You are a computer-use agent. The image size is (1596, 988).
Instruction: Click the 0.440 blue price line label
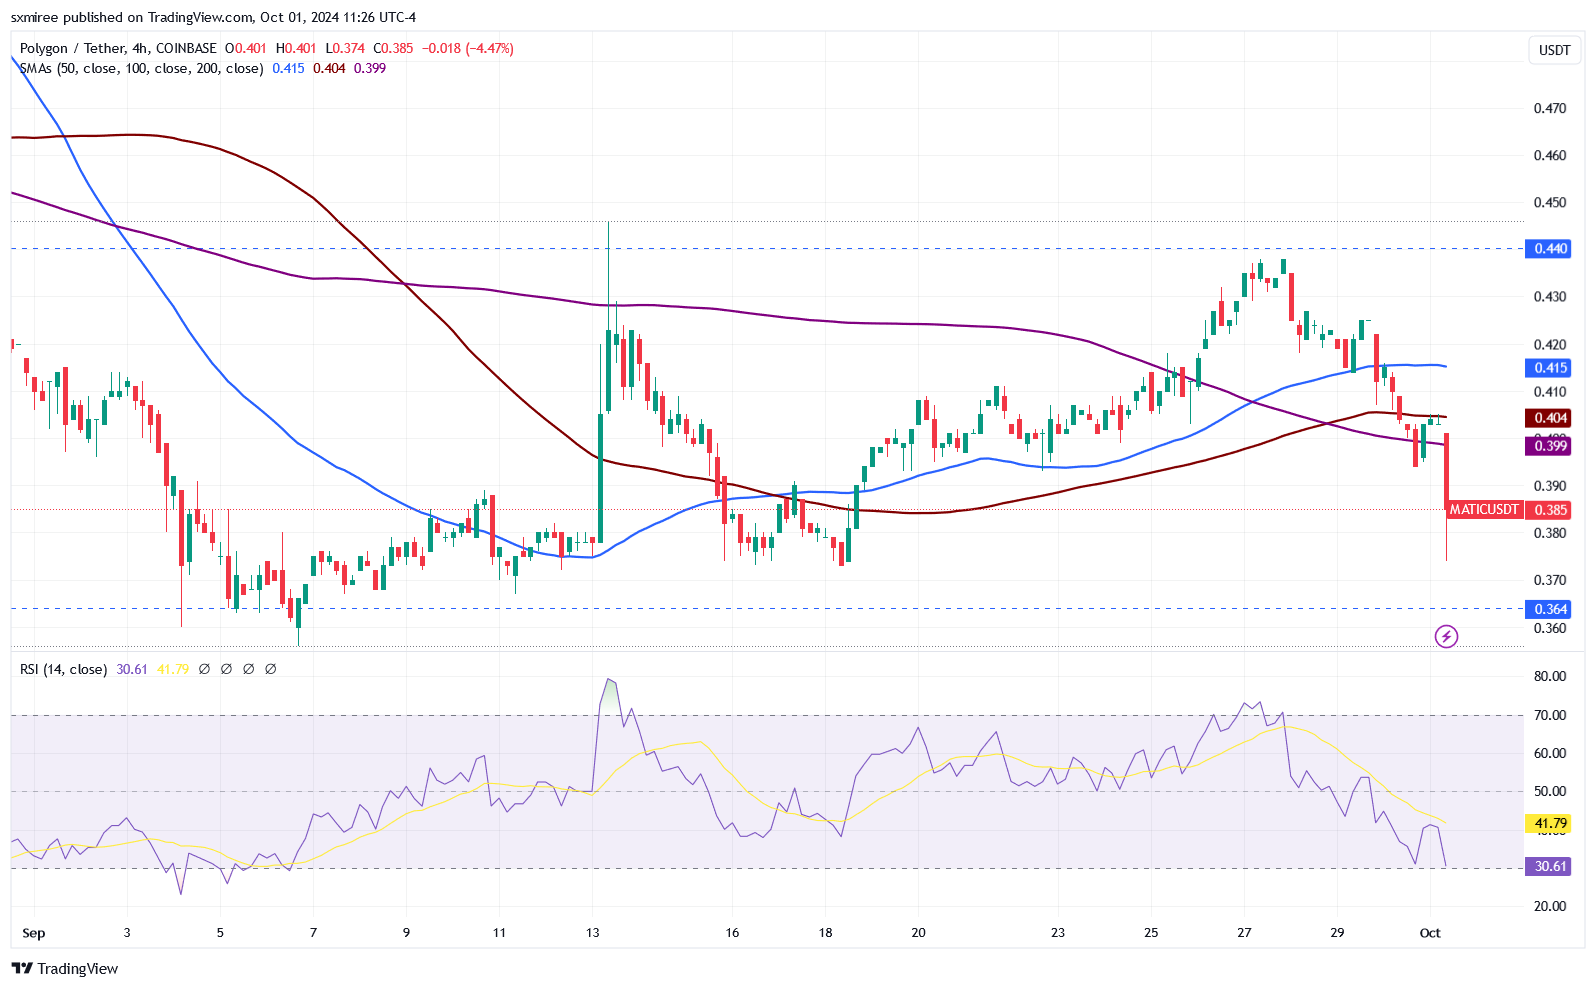click(x=1550, y=248)
